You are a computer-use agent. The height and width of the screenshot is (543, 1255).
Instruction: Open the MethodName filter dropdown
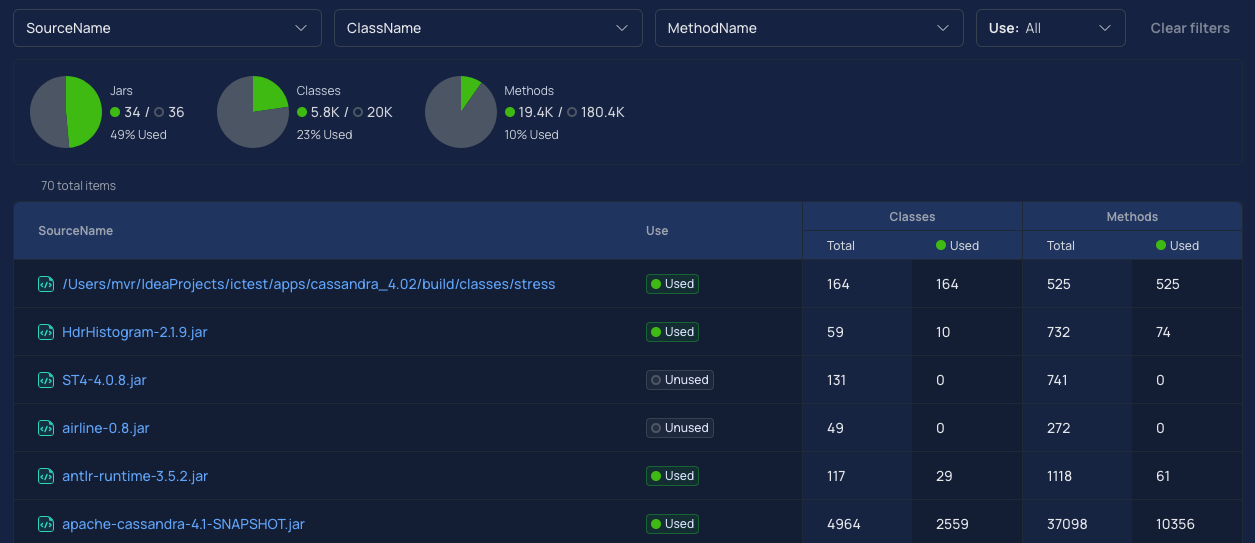809,28
